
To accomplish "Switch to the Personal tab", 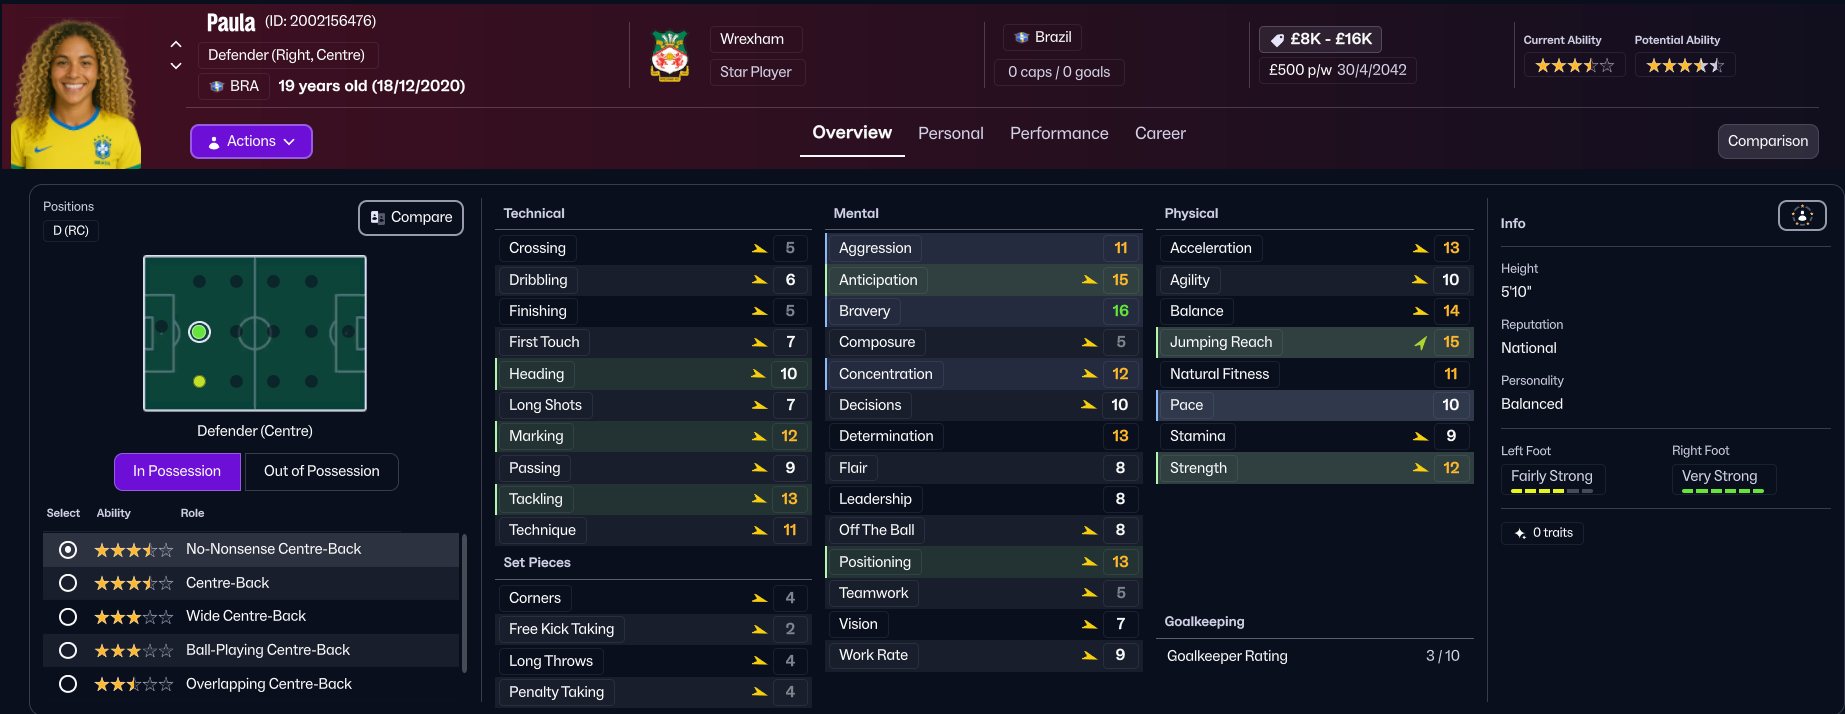I will pyautogui.click(x=950, y=133).
